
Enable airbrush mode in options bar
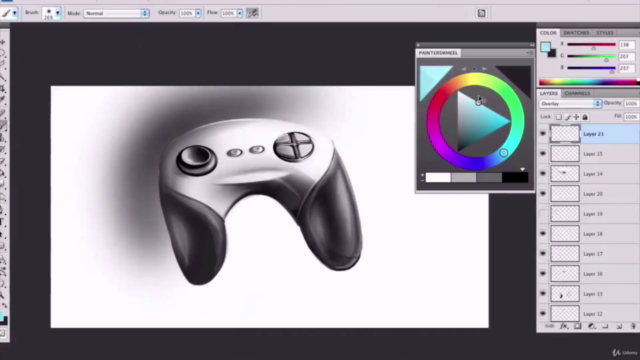pyautogui.click(x=253, y=13)
